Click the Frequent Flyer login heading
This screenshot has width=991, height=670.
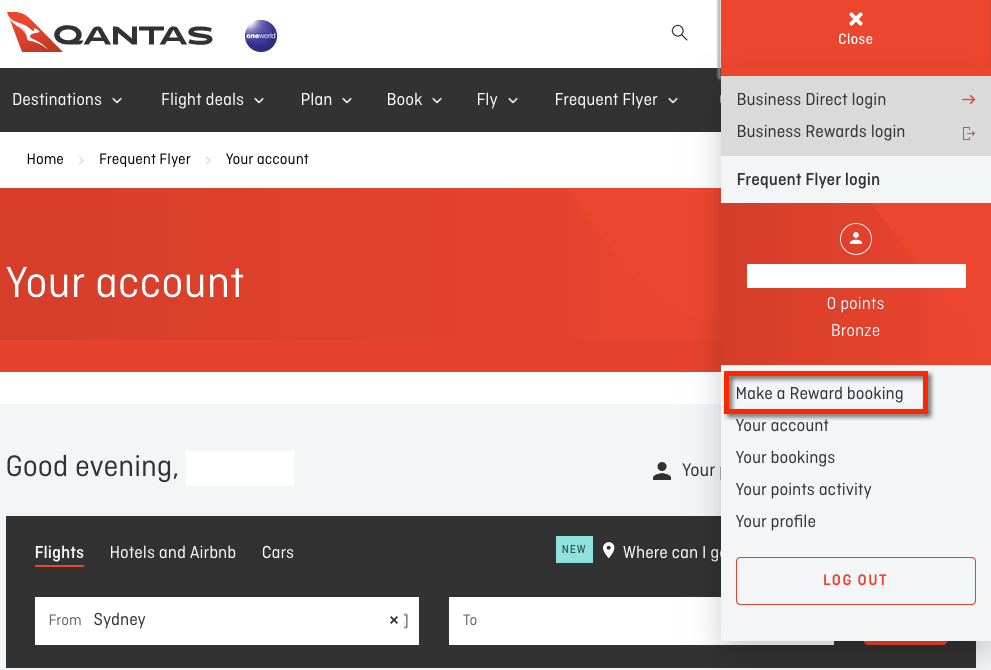click(808, 180)
